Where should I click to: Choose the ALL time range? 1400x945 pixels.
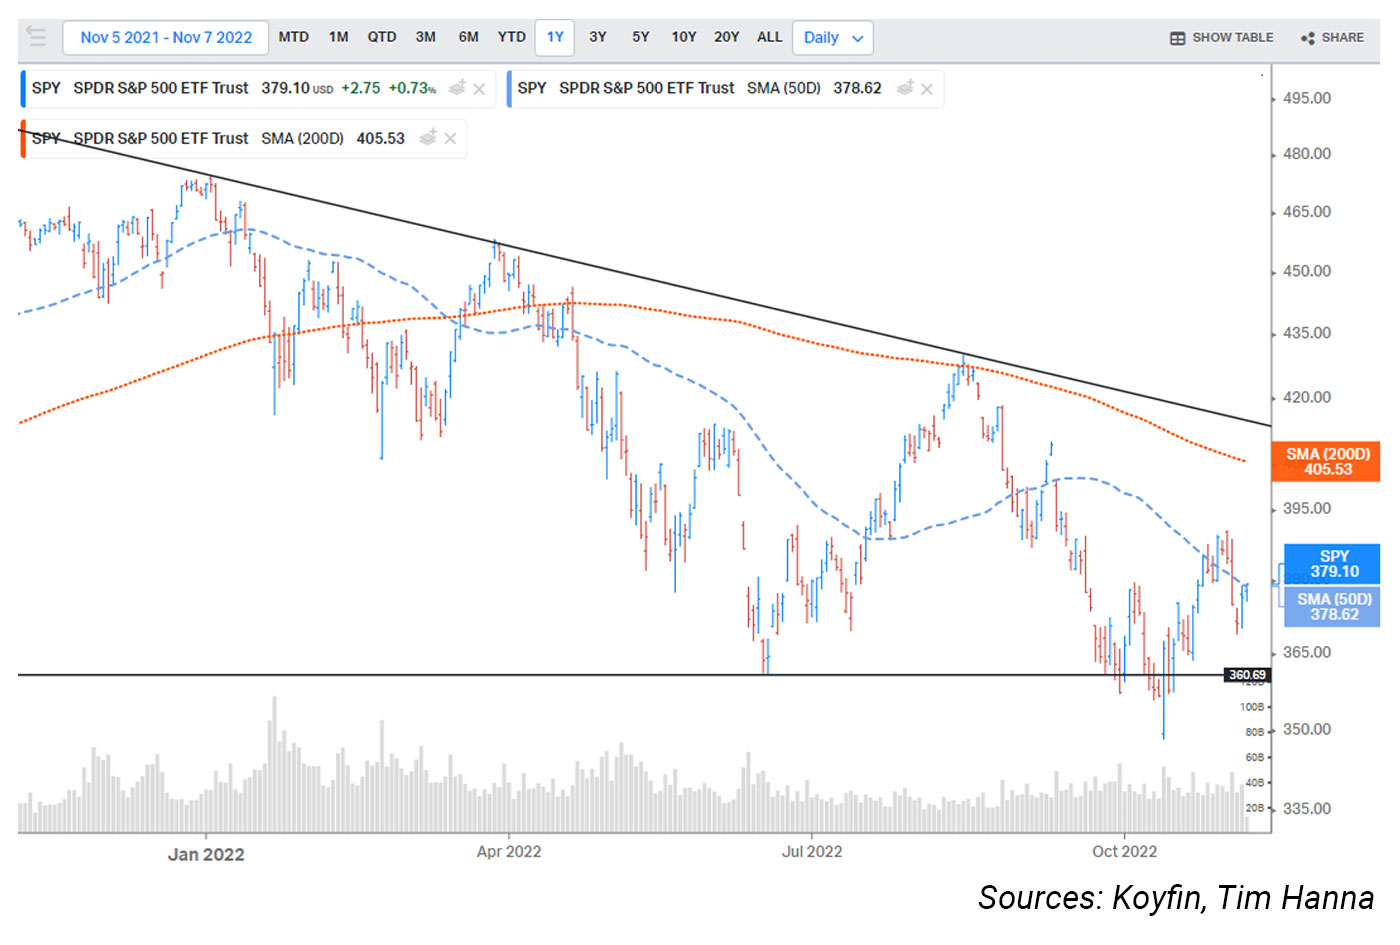coord(769,37)
